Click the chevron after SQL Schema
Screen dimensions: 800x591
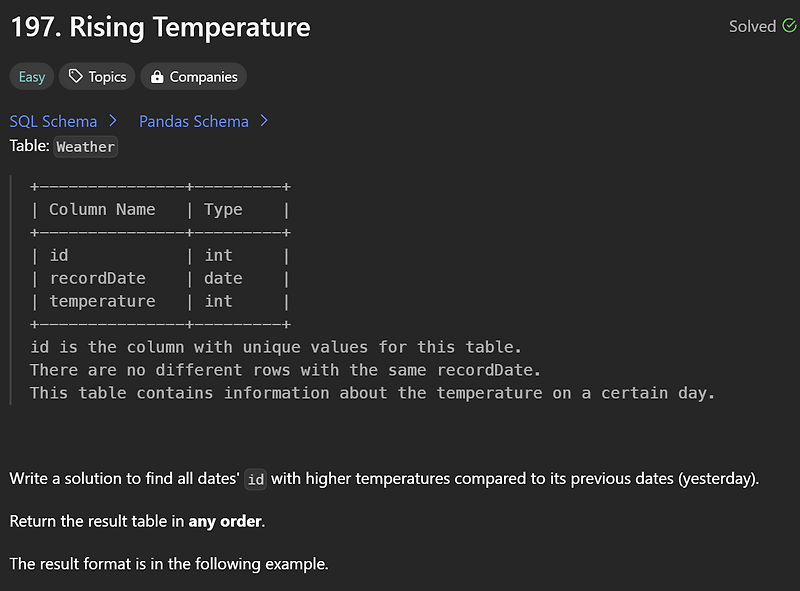[x=111, y=120]
